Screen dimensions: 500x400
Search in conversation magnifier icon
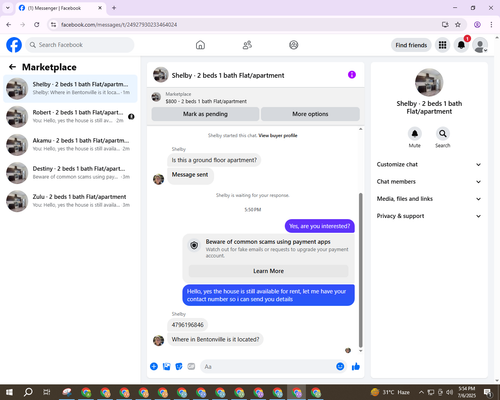pos(443,134)
